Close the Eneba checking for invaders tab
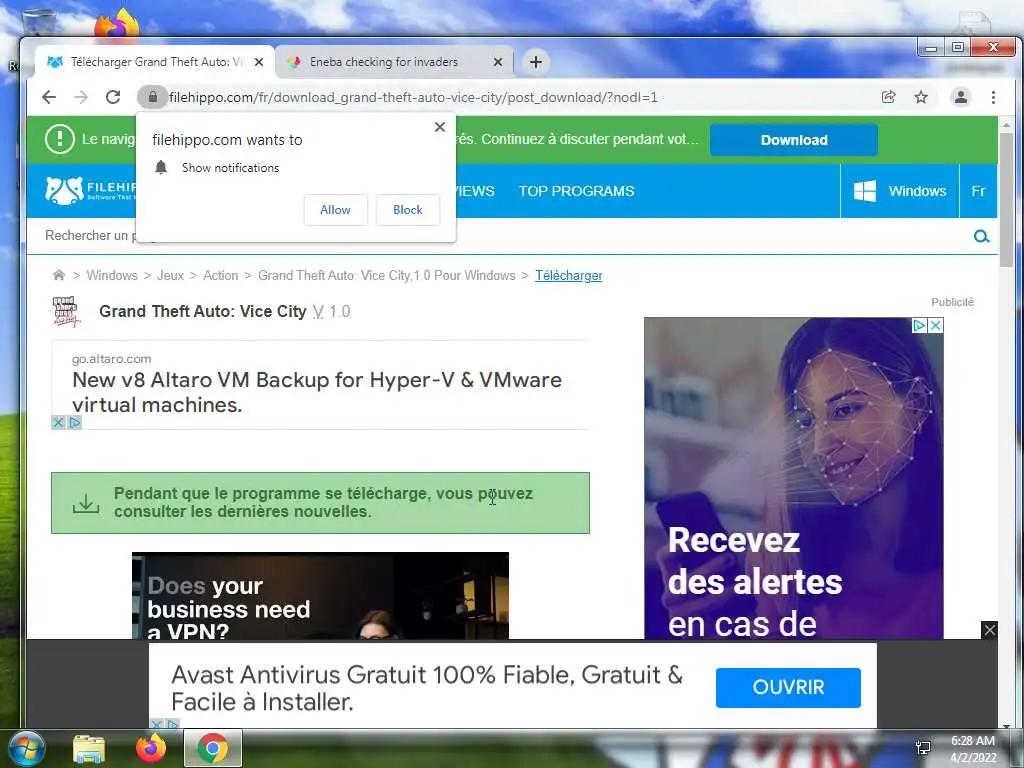1024x768 pixels. click(498, 62)
